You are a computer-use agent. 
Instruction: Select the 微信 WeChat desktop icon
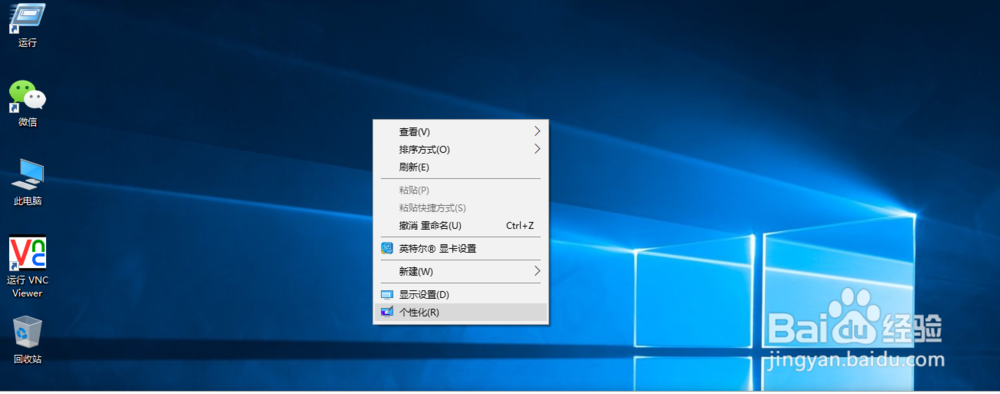tap(27, 96)
